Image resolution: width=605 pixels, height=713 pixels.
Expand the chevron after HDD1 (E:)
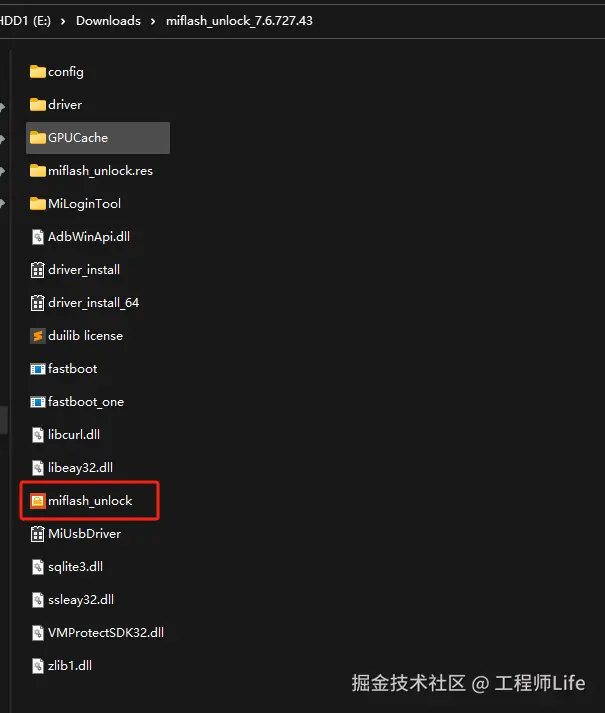click(63, 21)
